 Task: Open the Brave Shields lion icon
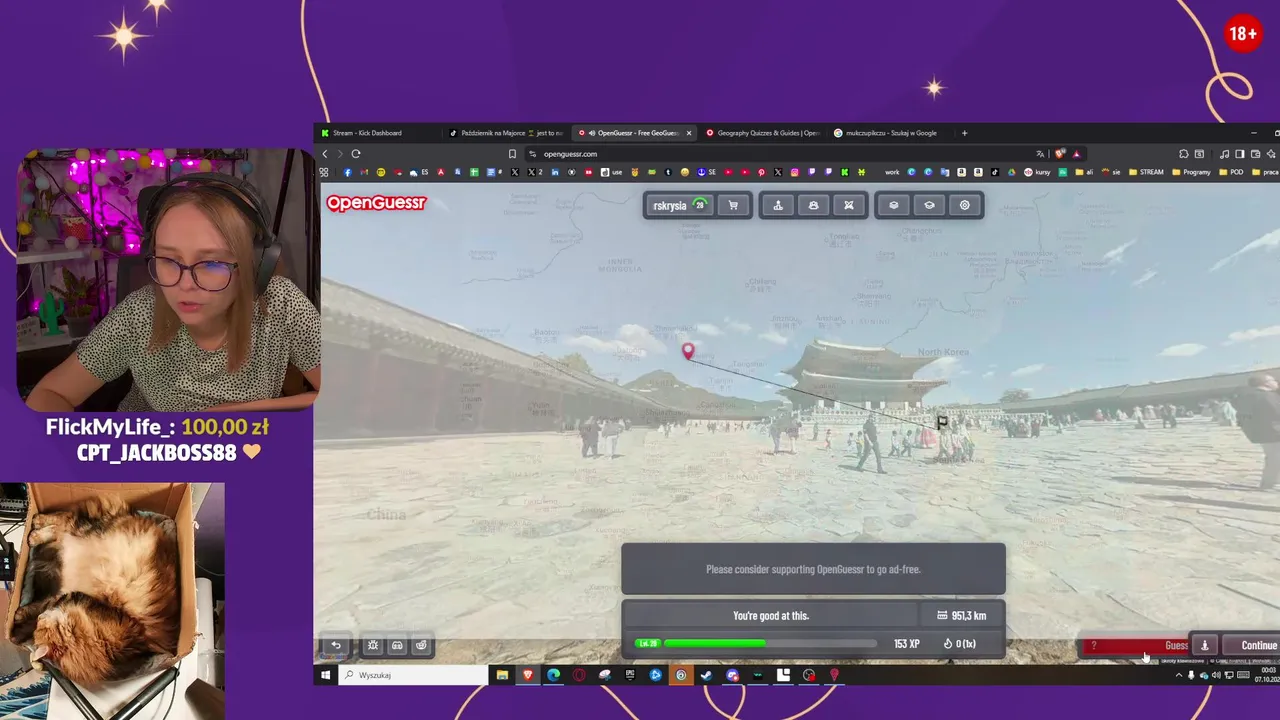(x=1059, y=154)
